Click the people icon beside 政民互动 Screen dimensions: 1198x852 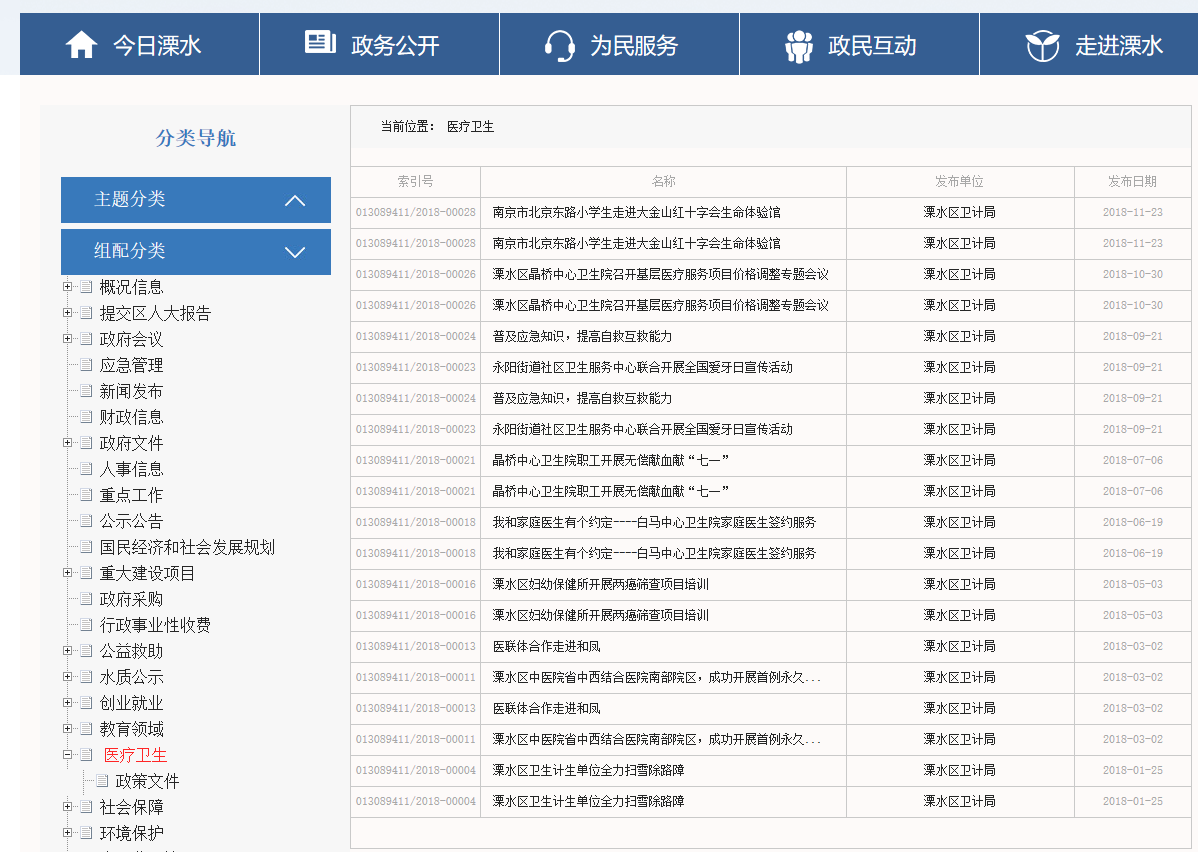(799, 45)
